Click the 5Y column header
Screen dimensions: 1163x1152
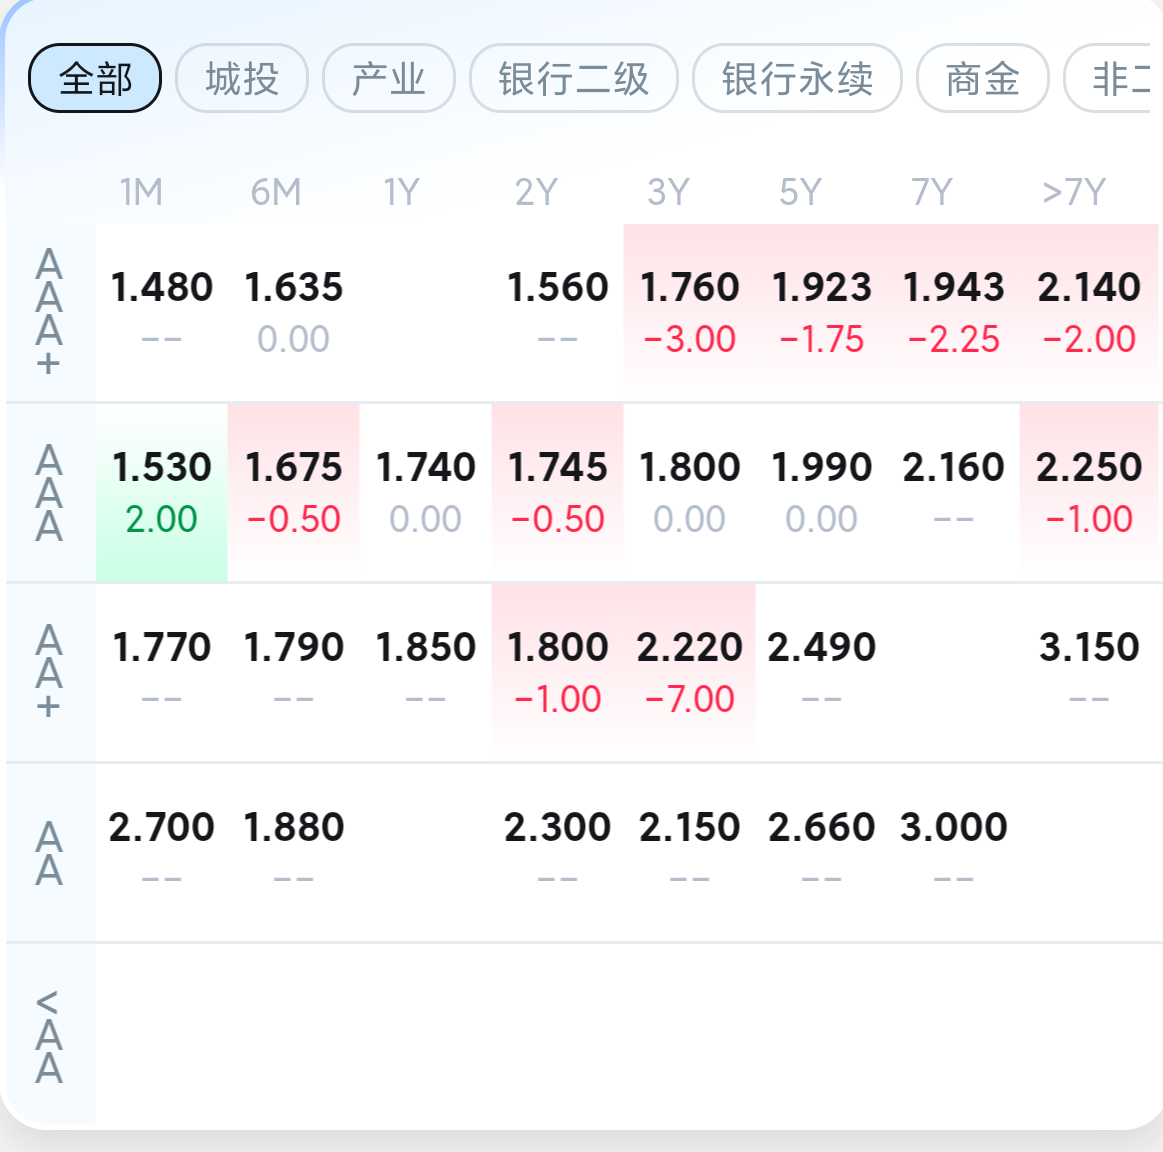click(800, 191)
